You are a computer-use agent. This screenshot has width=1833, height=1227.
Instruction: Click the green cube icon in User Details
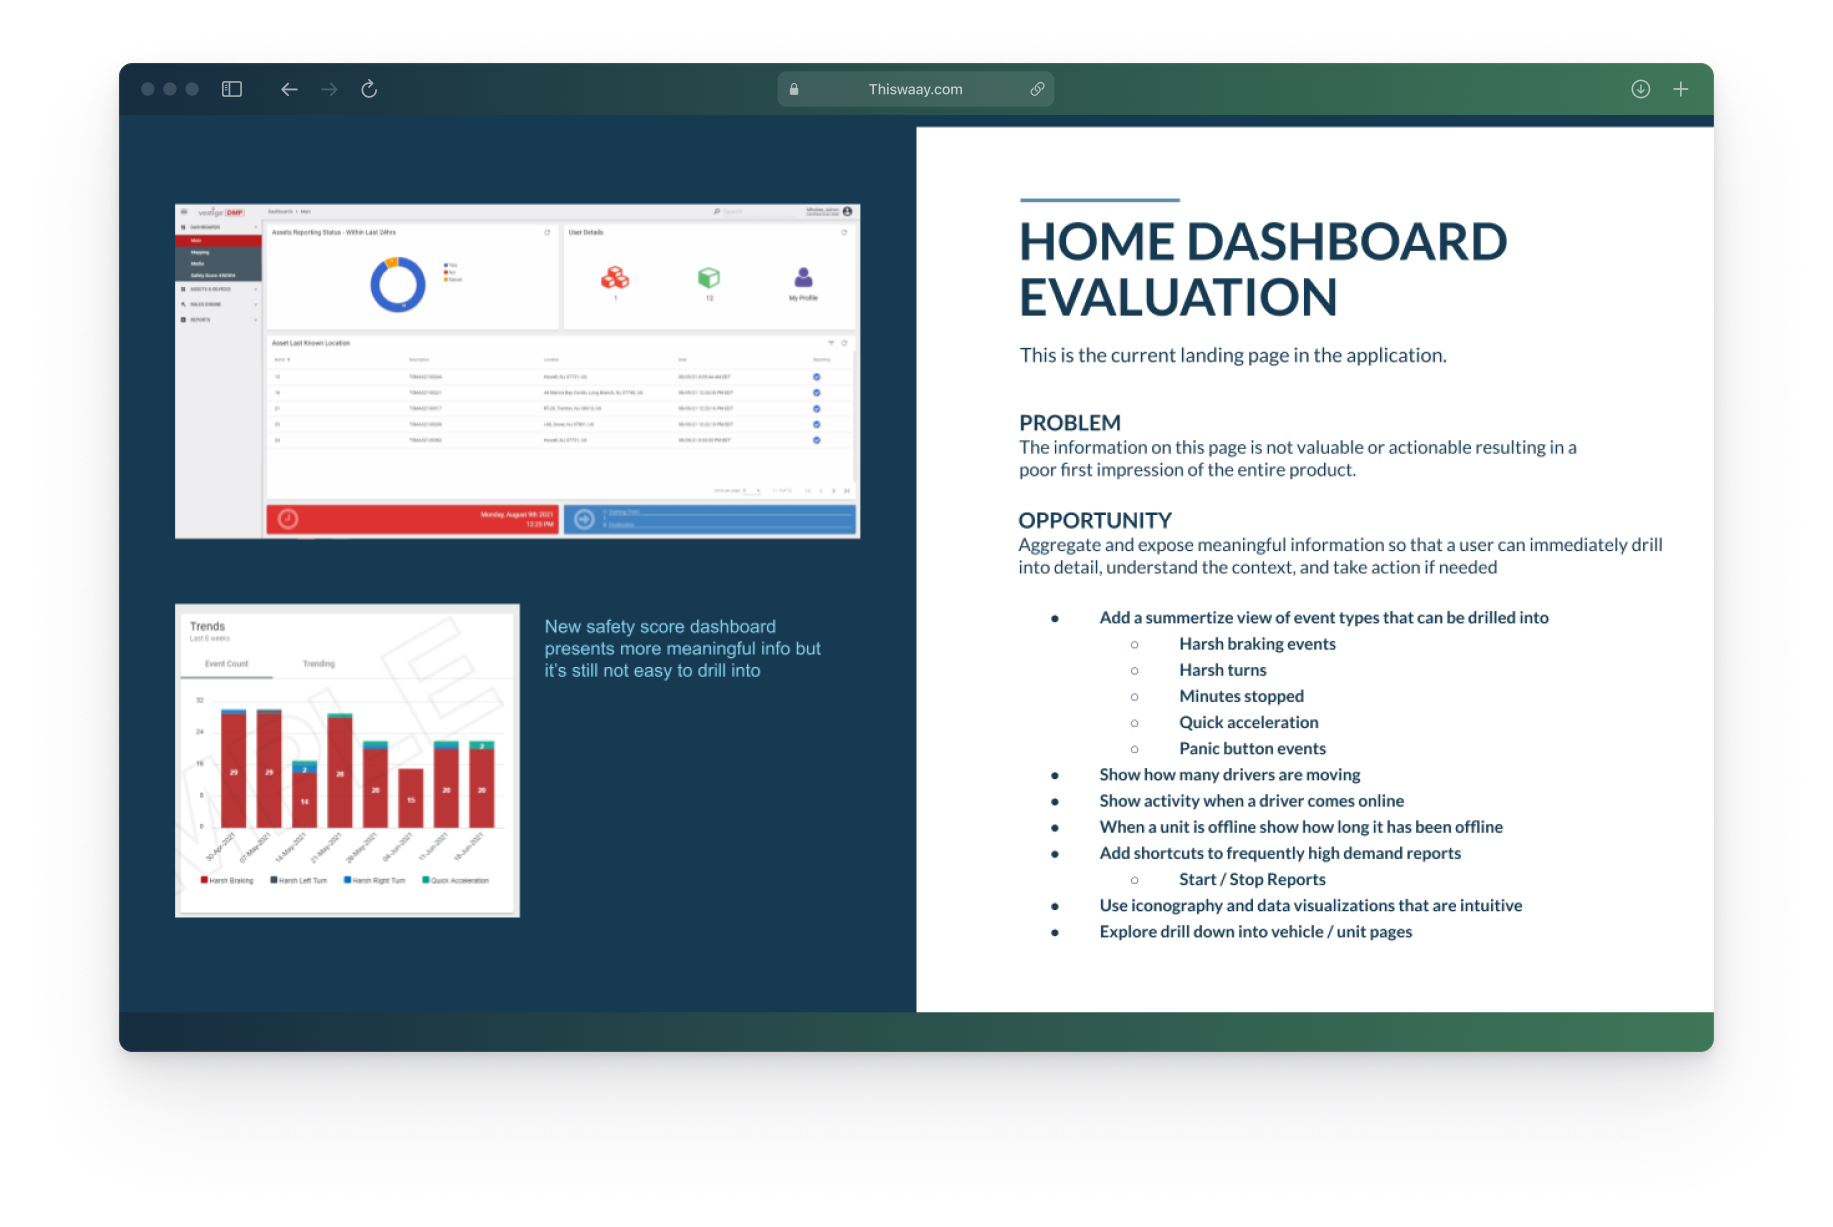click(709, 277)
